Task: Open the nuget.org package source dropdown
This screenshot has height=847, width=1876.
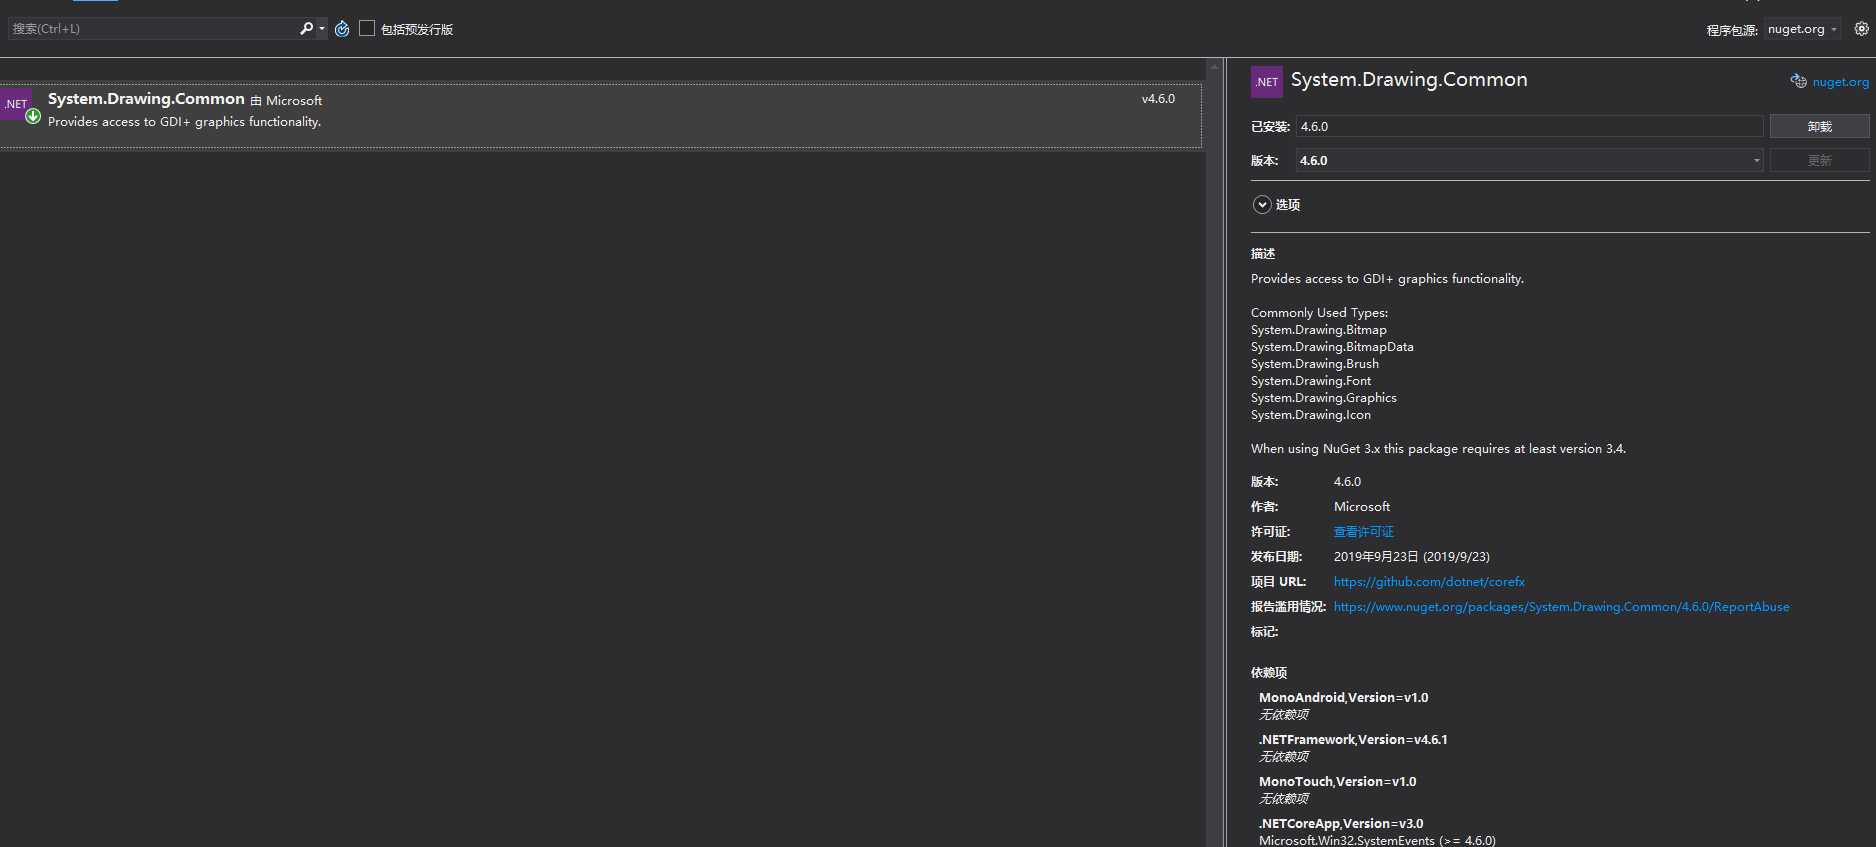Action: pyautogui.click(x=1802, y=29)
